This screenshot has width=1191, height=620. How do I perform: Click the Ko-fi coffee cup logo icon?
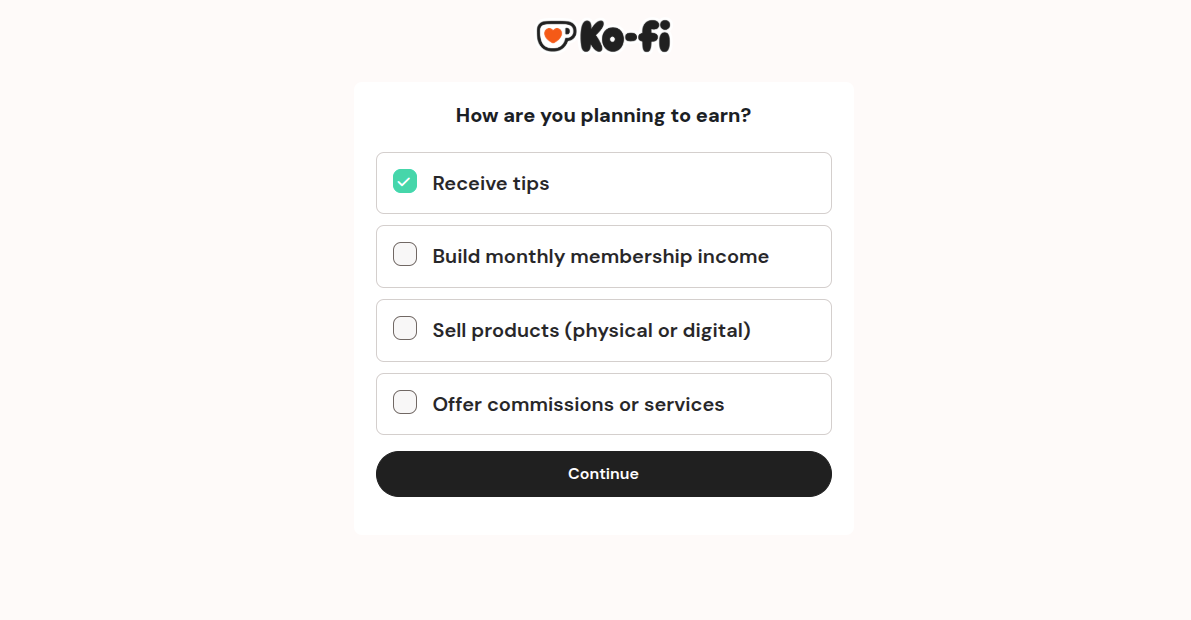555,36
